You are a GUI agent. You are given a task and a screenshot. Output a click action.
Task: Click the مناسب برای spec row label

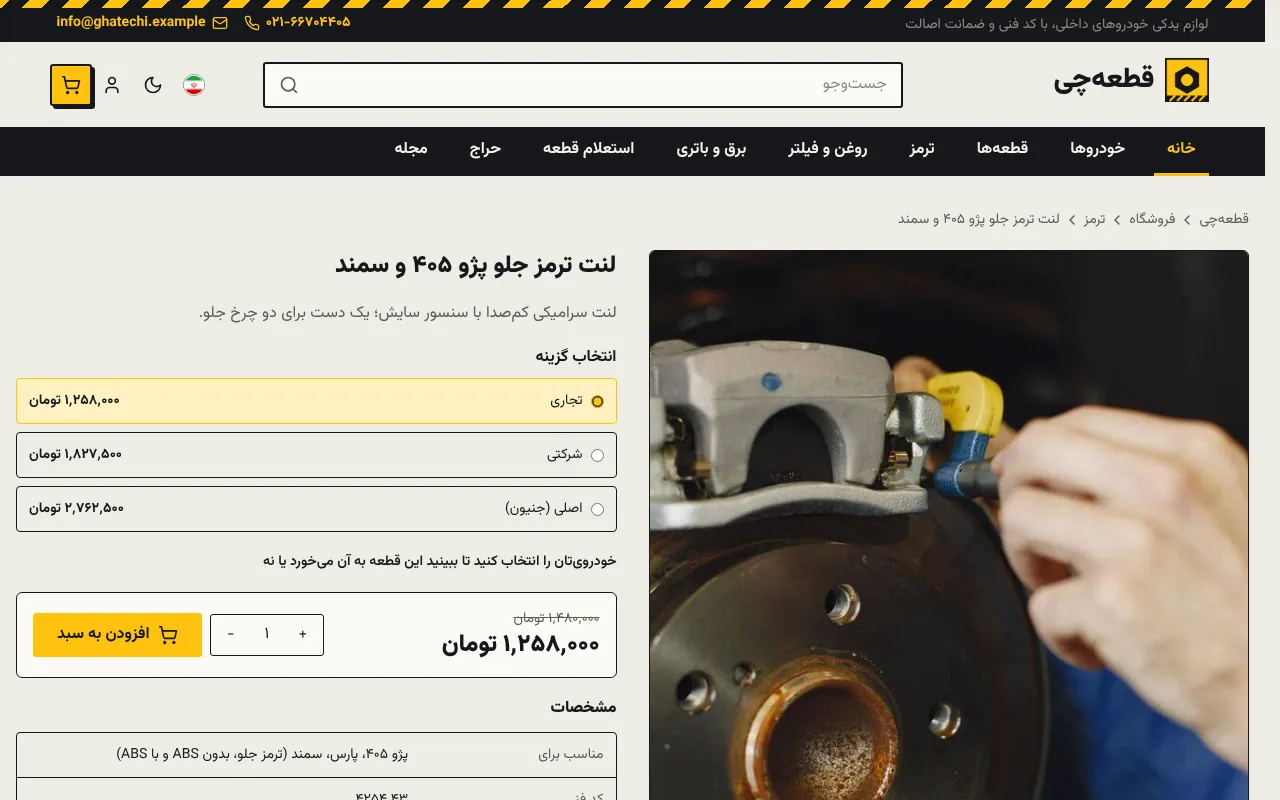pos(571,755)
